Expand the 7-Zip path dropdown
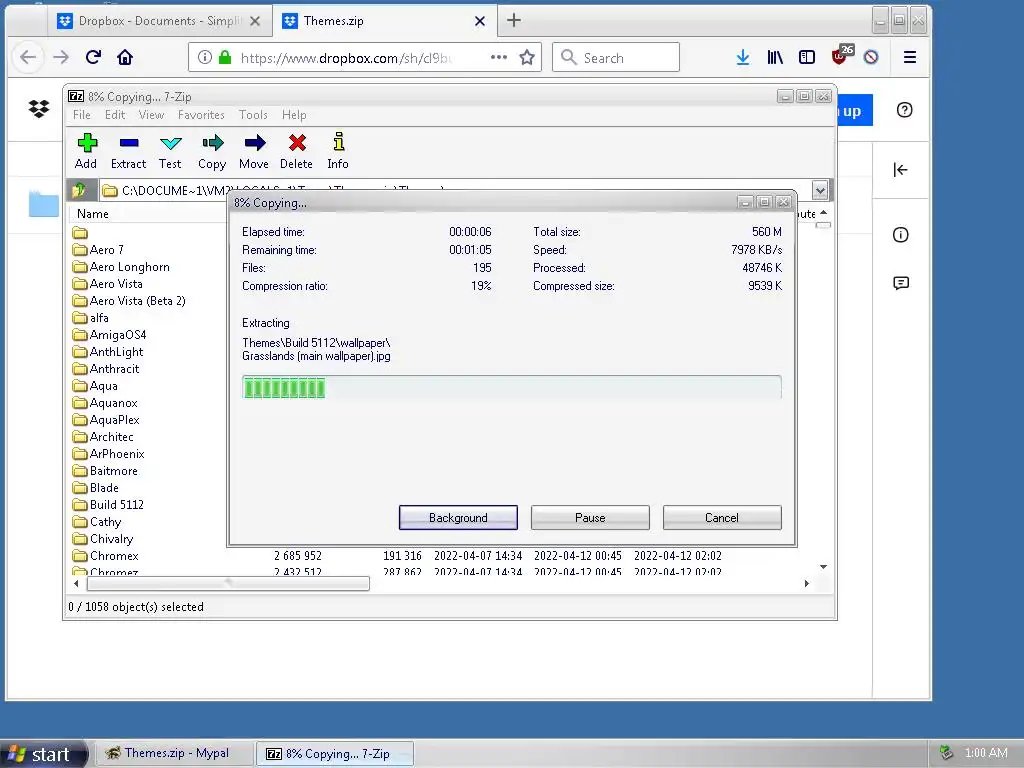Screen dimensions: 1024x768 point(820,190)
